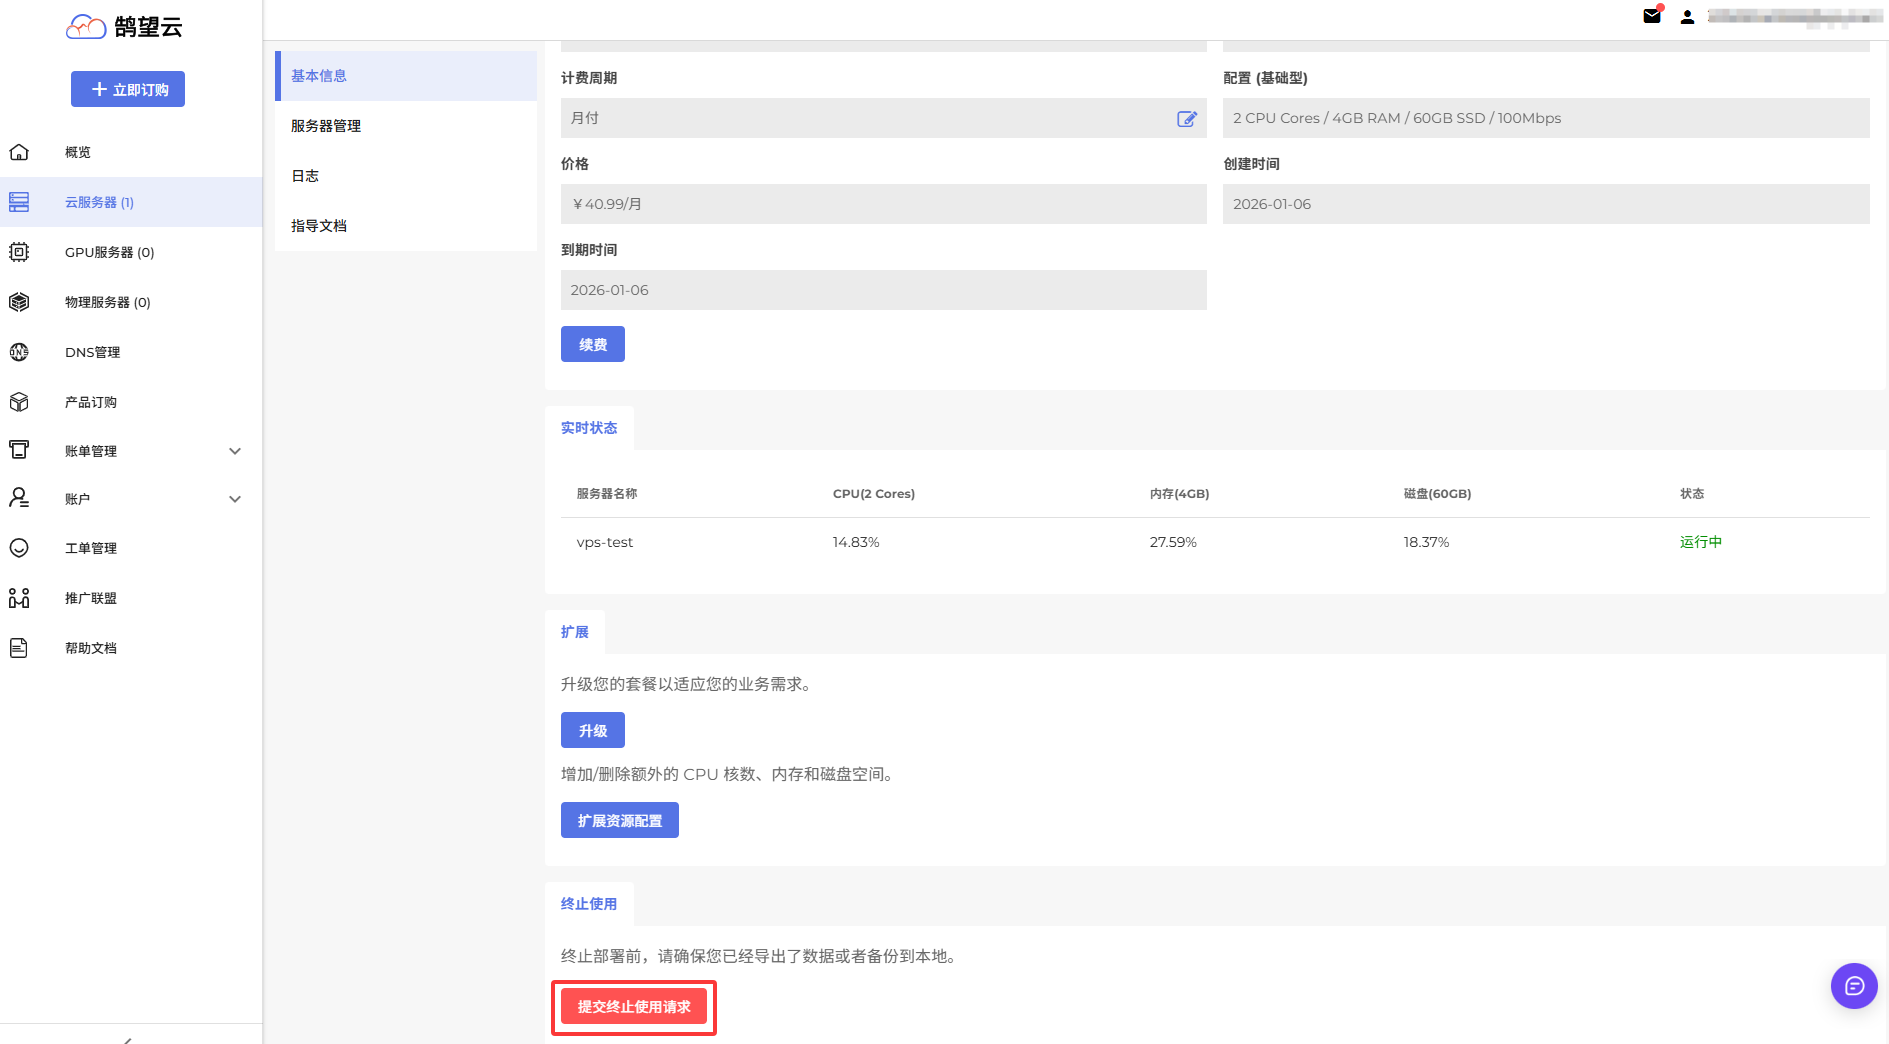
Task: Click the 推广联盟 icon in sidebar
Action: [x=19, y=598]
